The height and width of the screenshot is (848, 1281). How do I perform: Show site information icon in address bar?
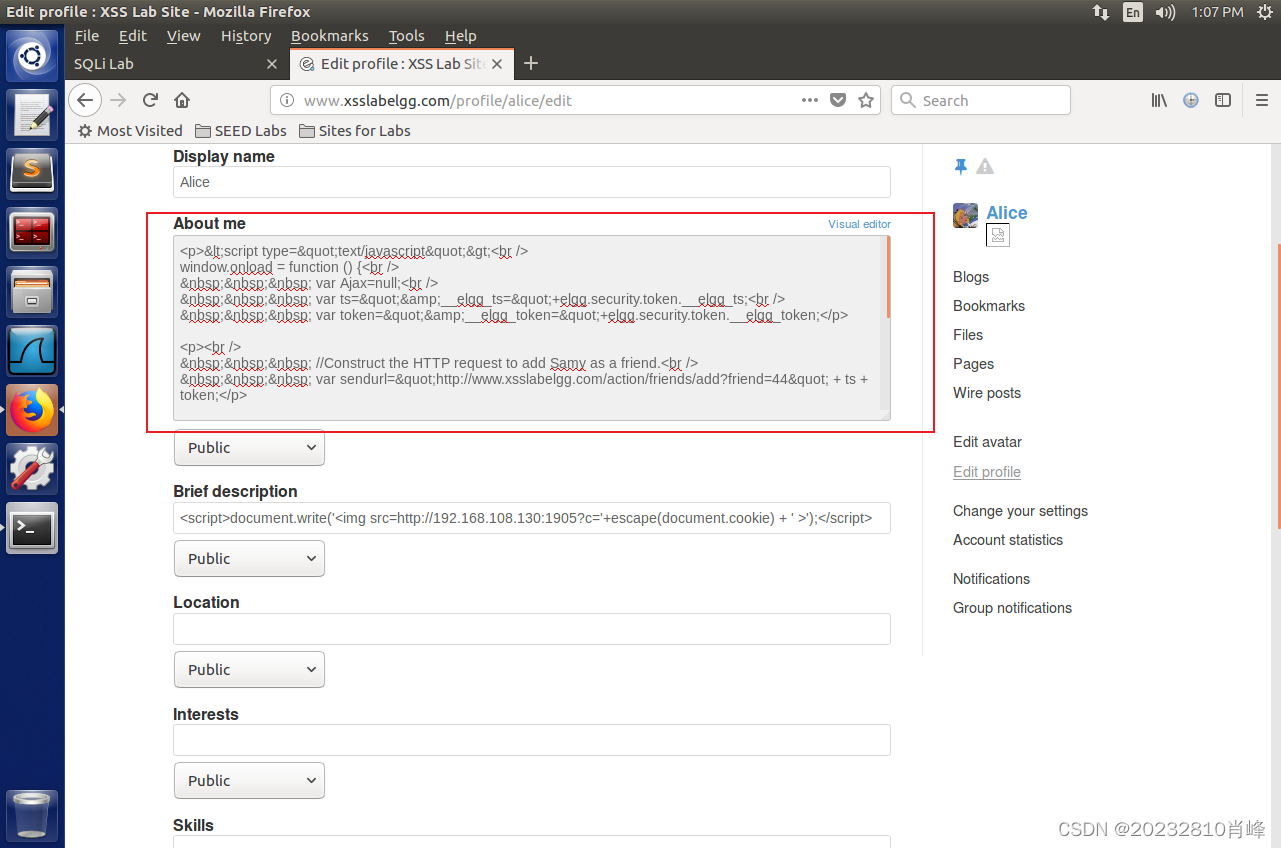(287, 100)
